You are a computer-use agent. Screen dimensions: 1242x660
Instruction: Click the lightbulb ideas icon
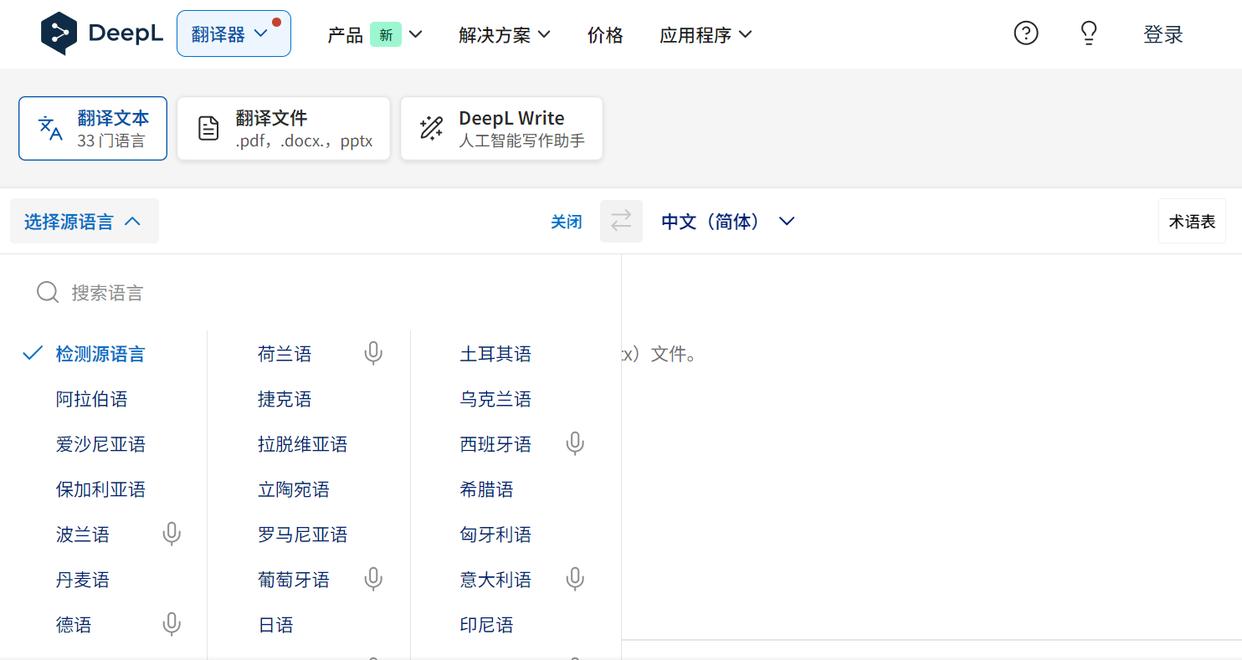1089,33
